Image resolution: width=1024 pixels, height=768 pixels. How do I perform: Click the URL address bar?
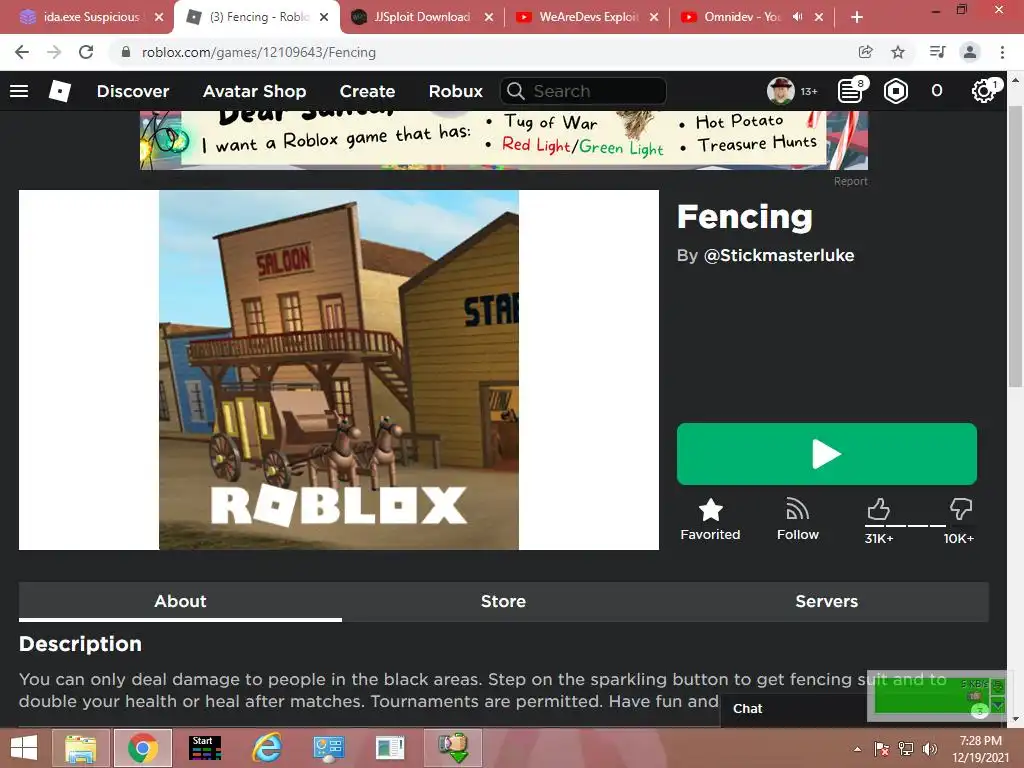pos(483,52)
